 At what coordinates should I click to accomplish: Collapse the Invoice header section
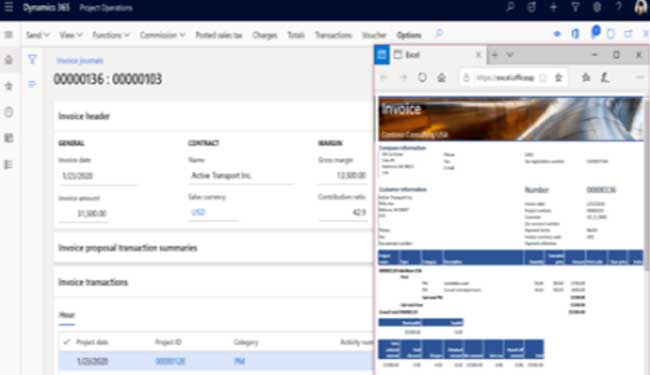(84, 116)
